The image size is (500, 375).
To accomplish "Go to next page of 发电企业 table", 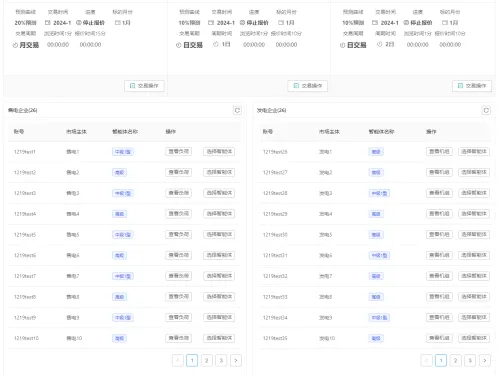I will (x=485, y=360).
